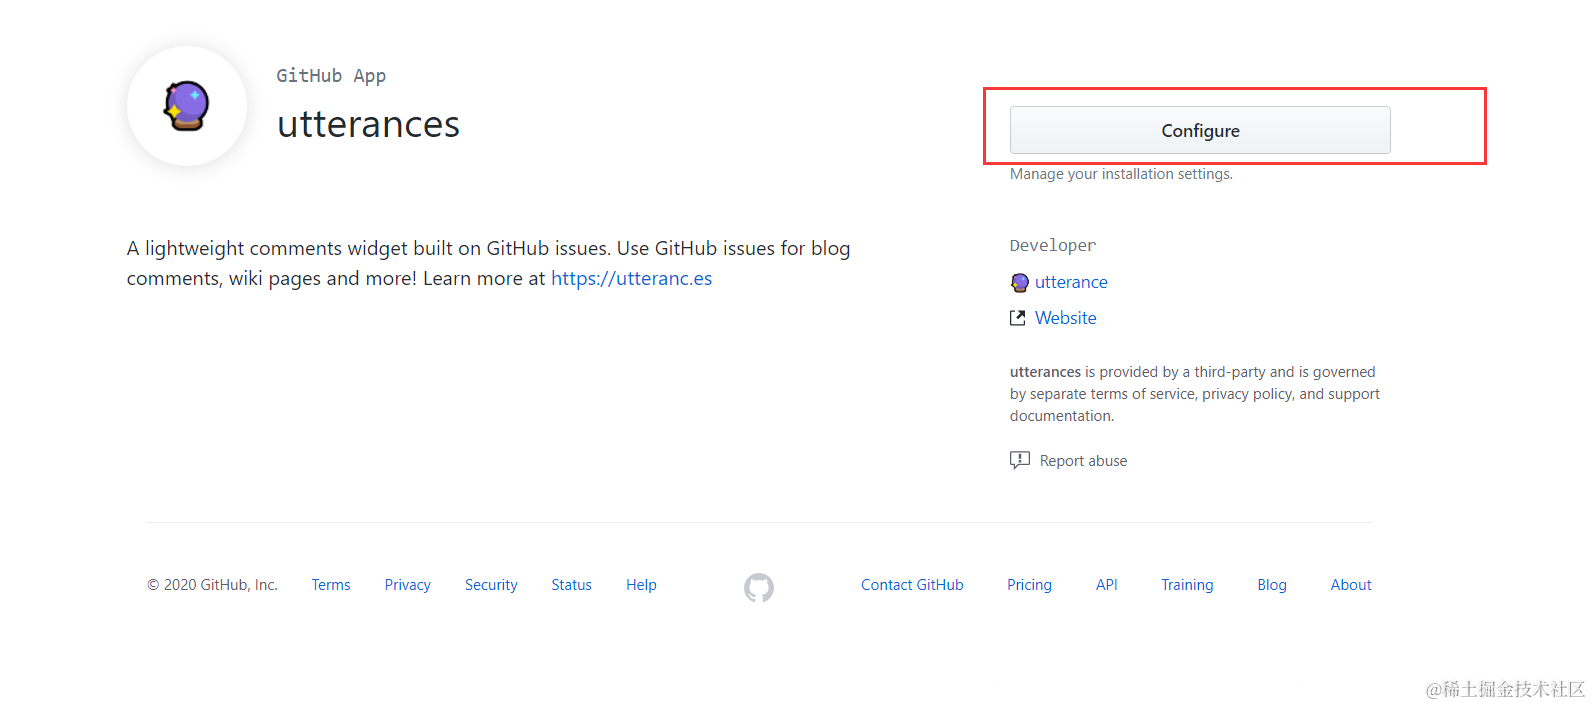Open the Contact GitHub footer link
The height and width of the screenshot is (706, 1592).
(x=912, y=585)
